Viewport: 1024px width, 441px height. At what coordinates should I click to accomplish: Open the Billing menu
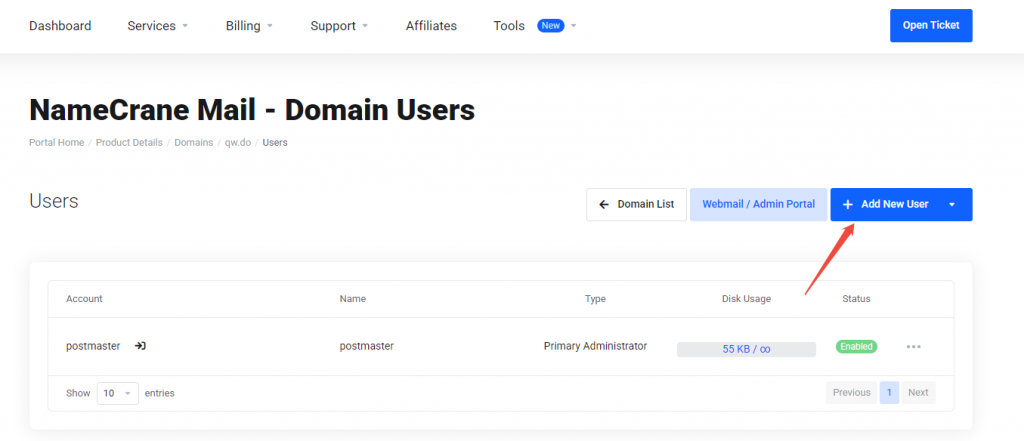tap(249, 26)
